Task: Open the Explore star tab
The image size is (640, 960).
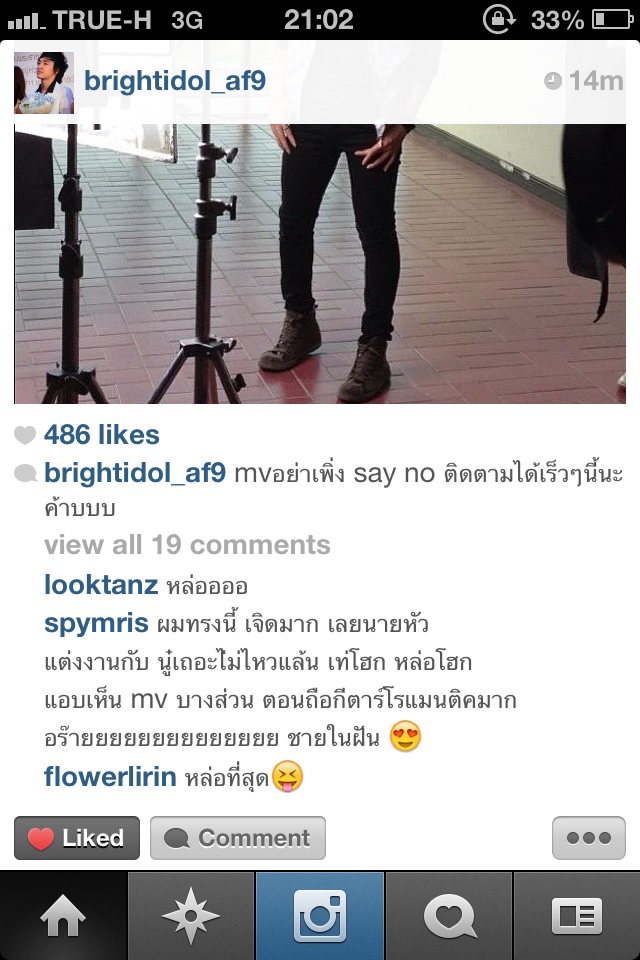Action: click(x=191, y=915)
